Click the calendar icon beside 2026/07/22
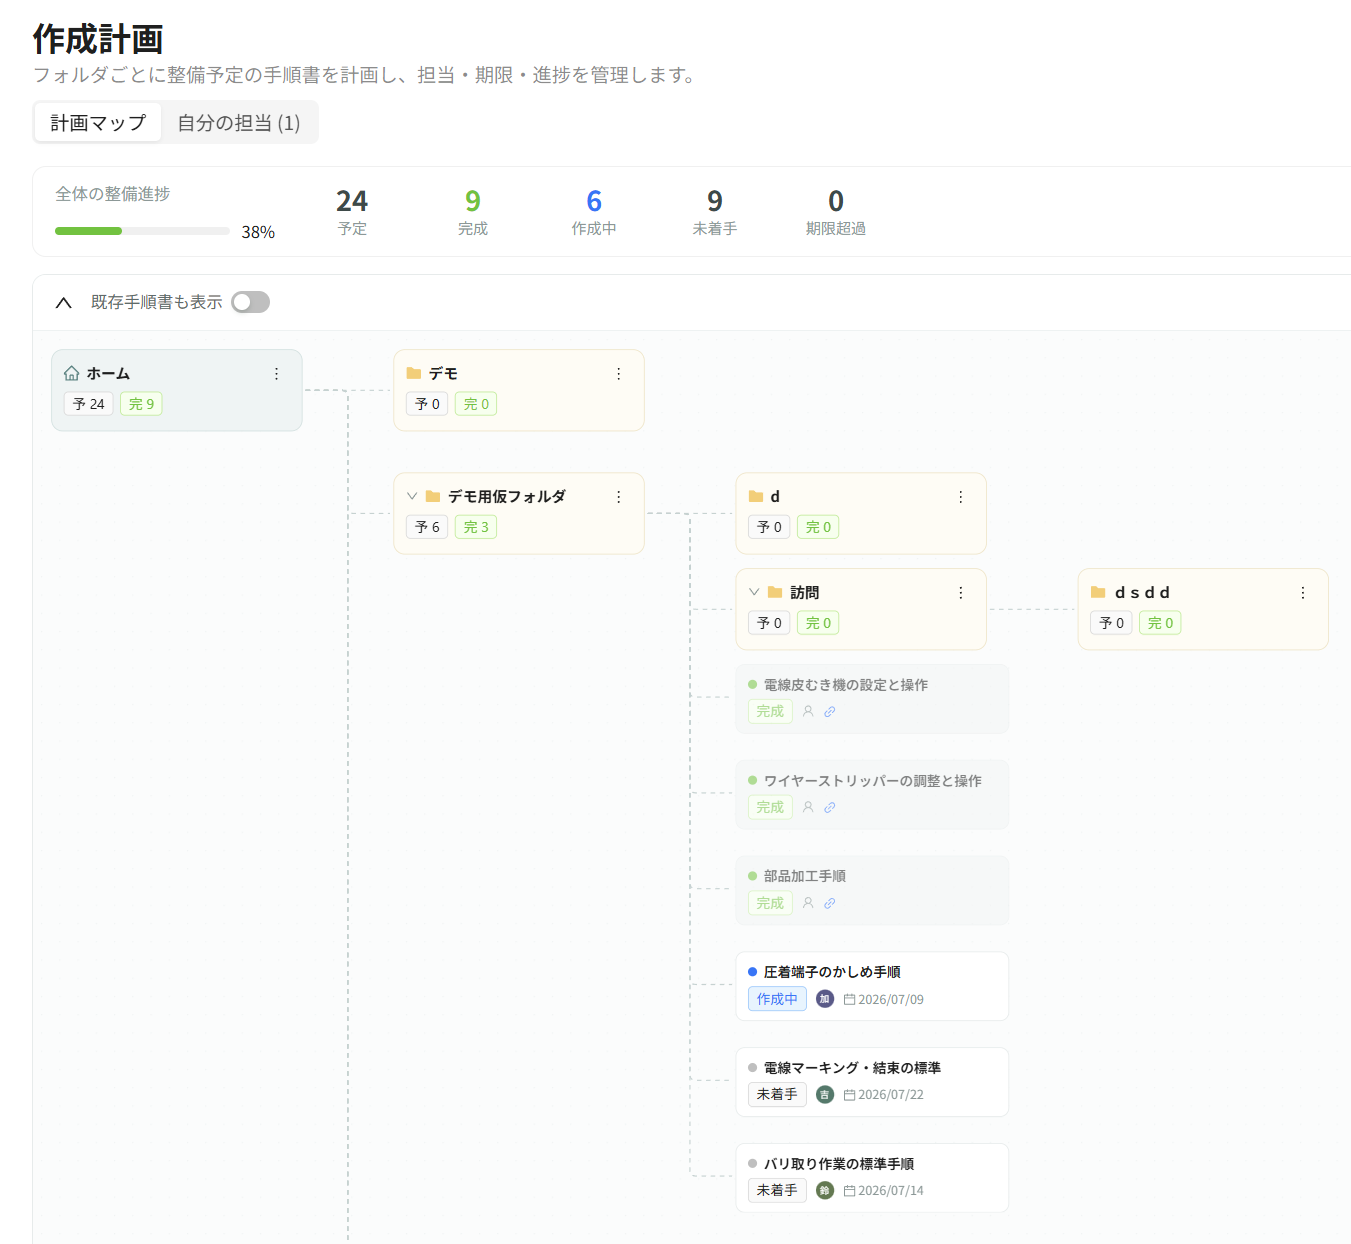This screenshot has width=1351, height=1244. [x=849, y=1095]
